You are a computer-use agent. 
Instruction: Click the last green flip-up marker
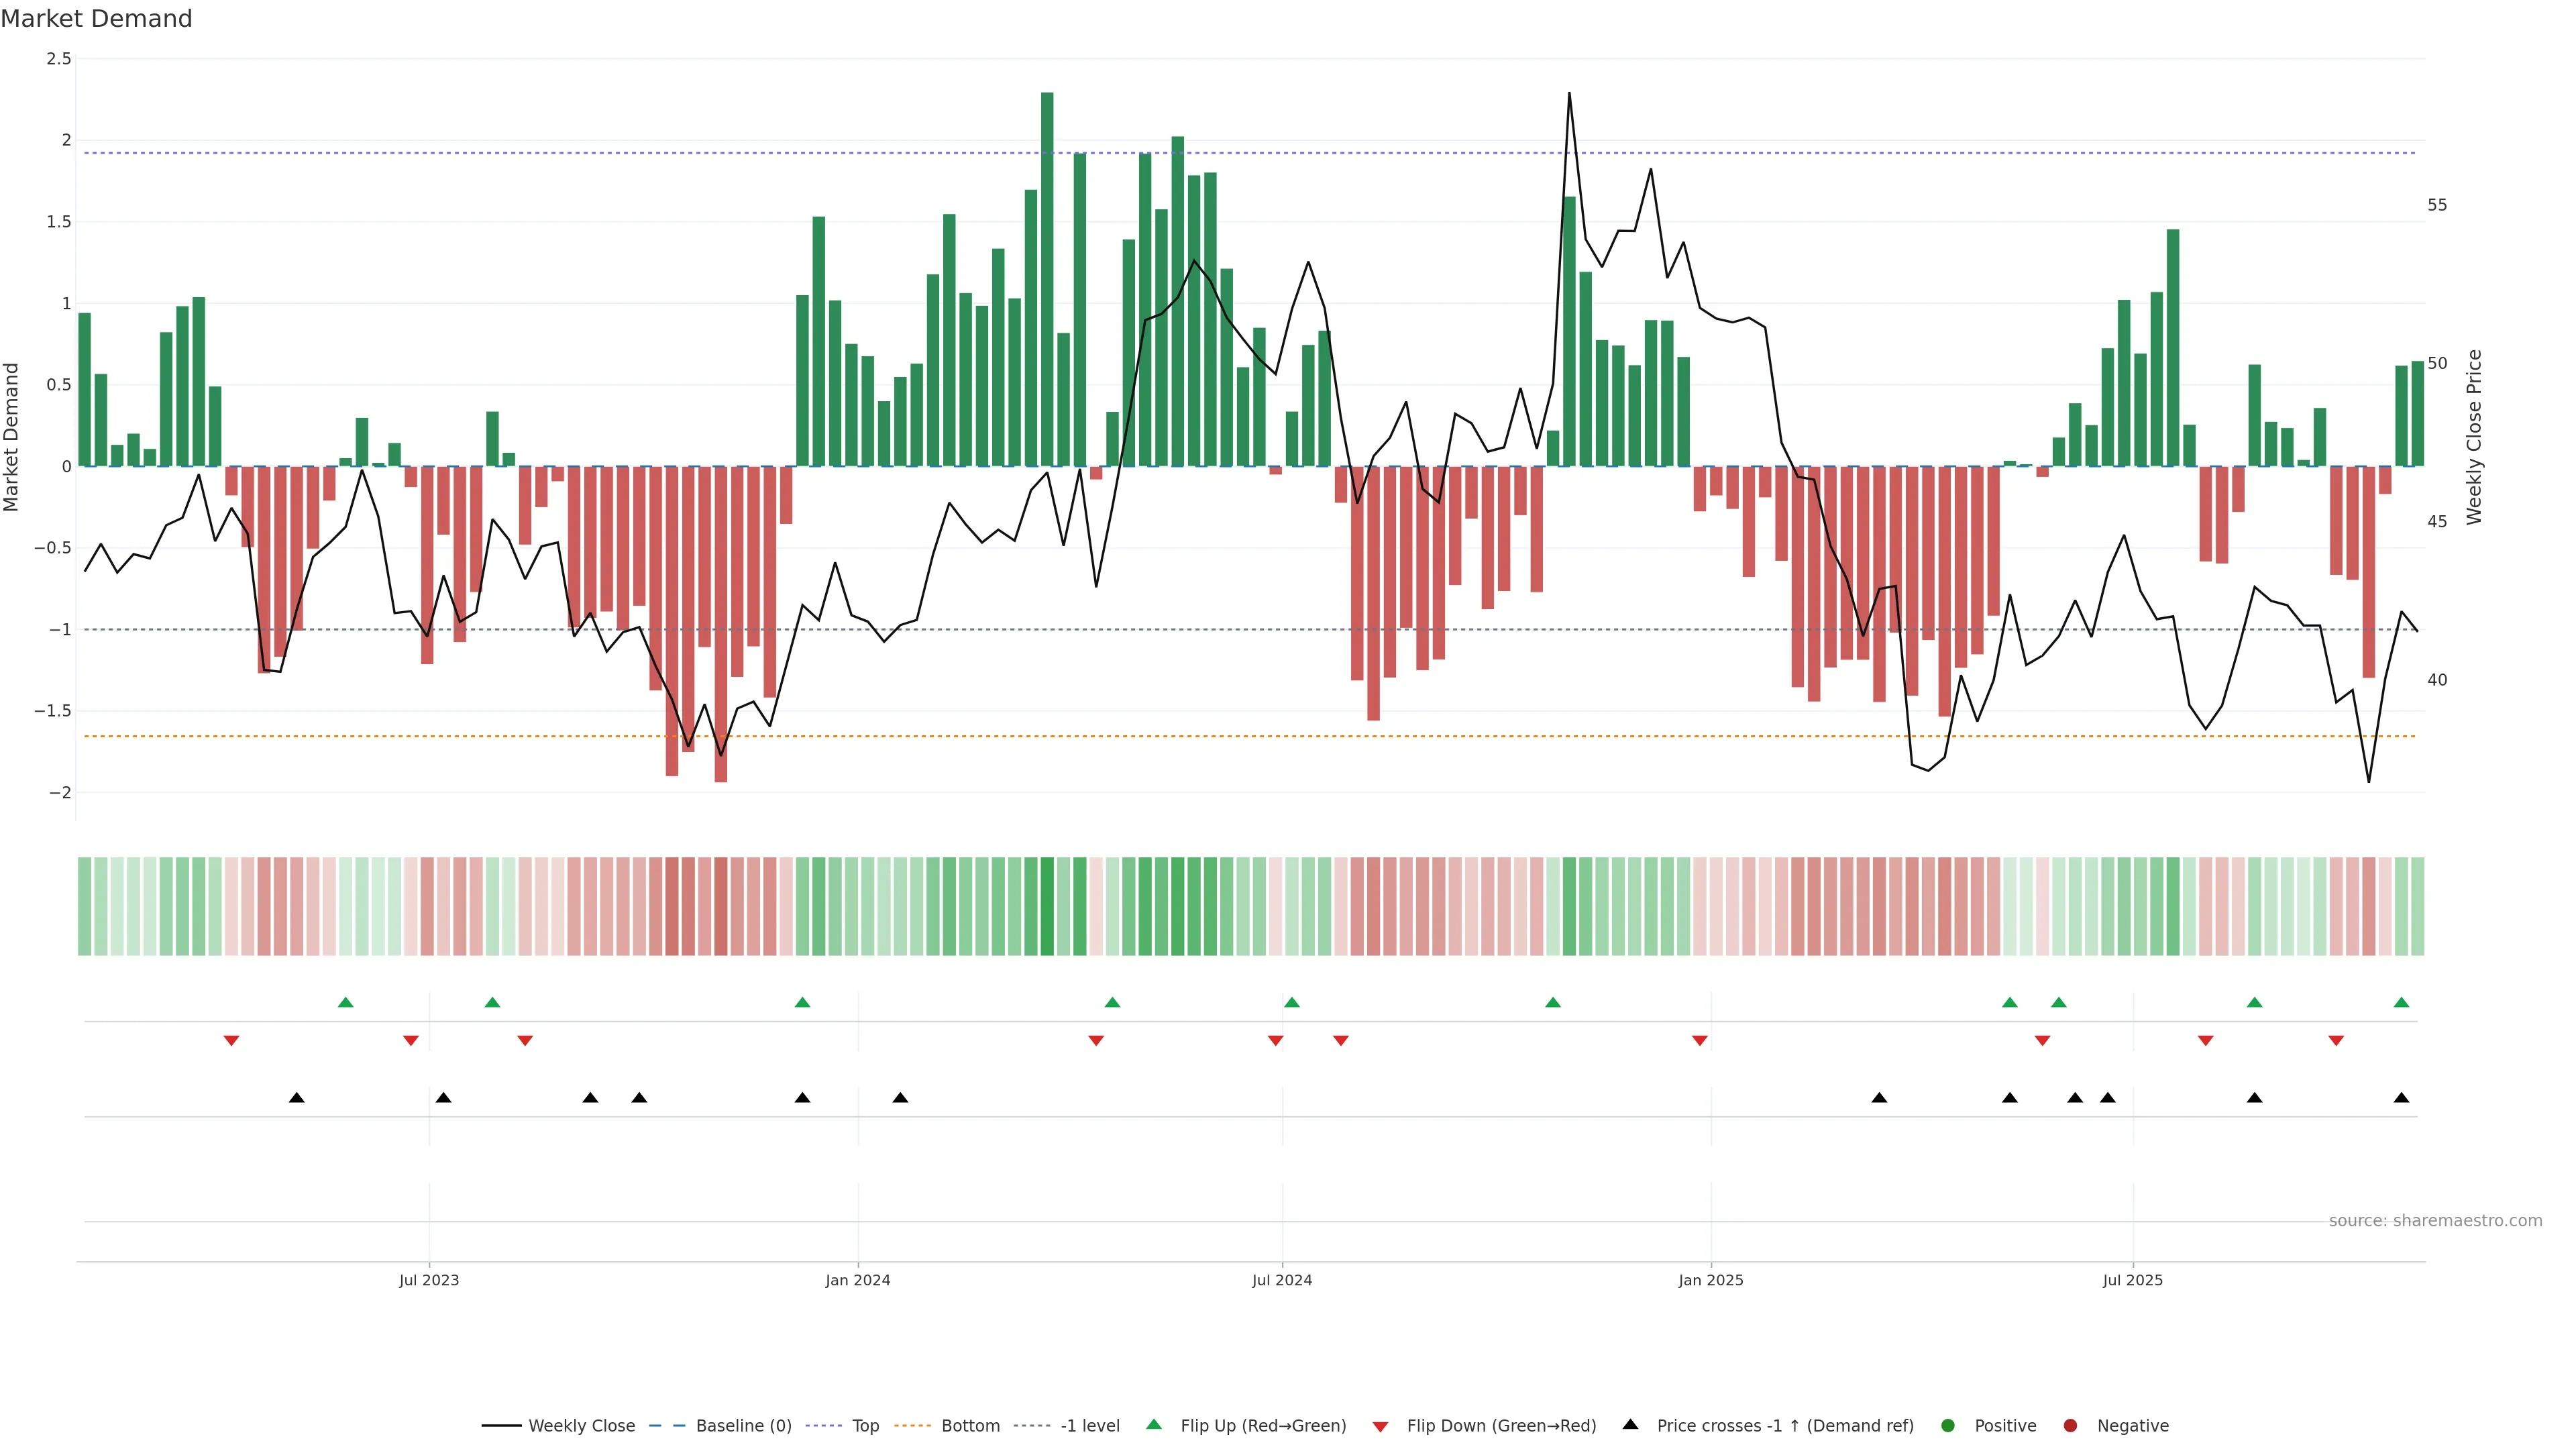click(2401, 1002)
